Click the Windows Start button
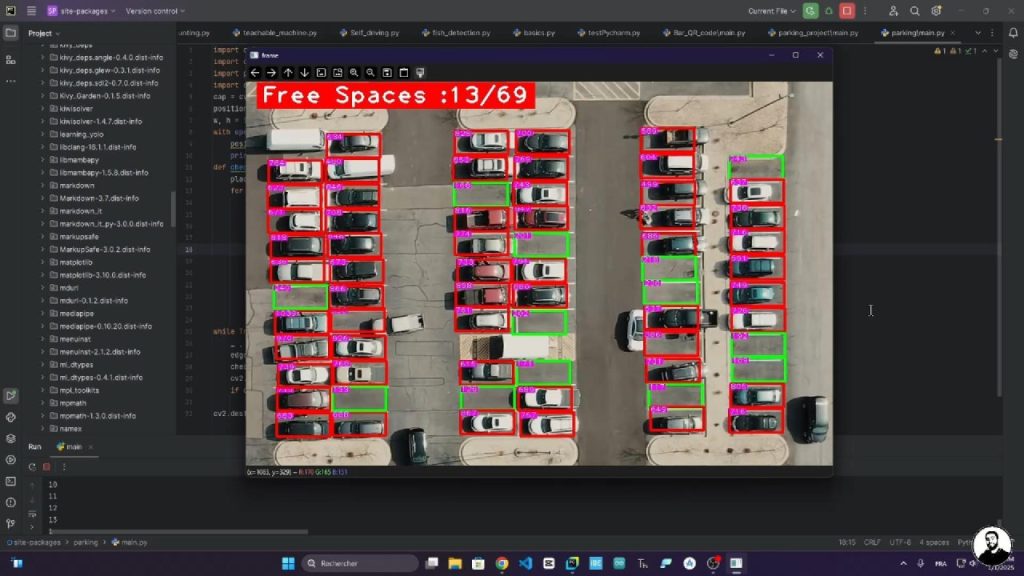 click(x=288, y=563)
